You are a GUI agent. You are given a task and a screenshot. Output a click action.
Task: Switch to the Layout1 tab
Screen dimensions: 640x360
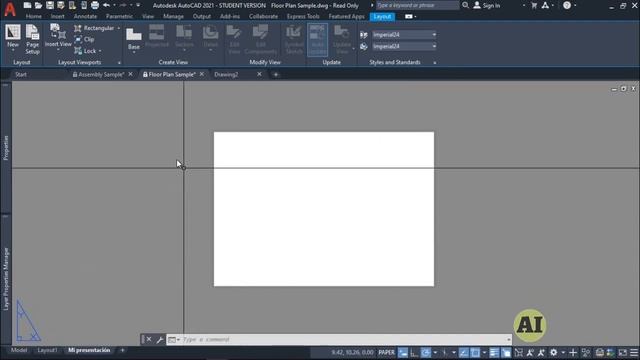47,350
